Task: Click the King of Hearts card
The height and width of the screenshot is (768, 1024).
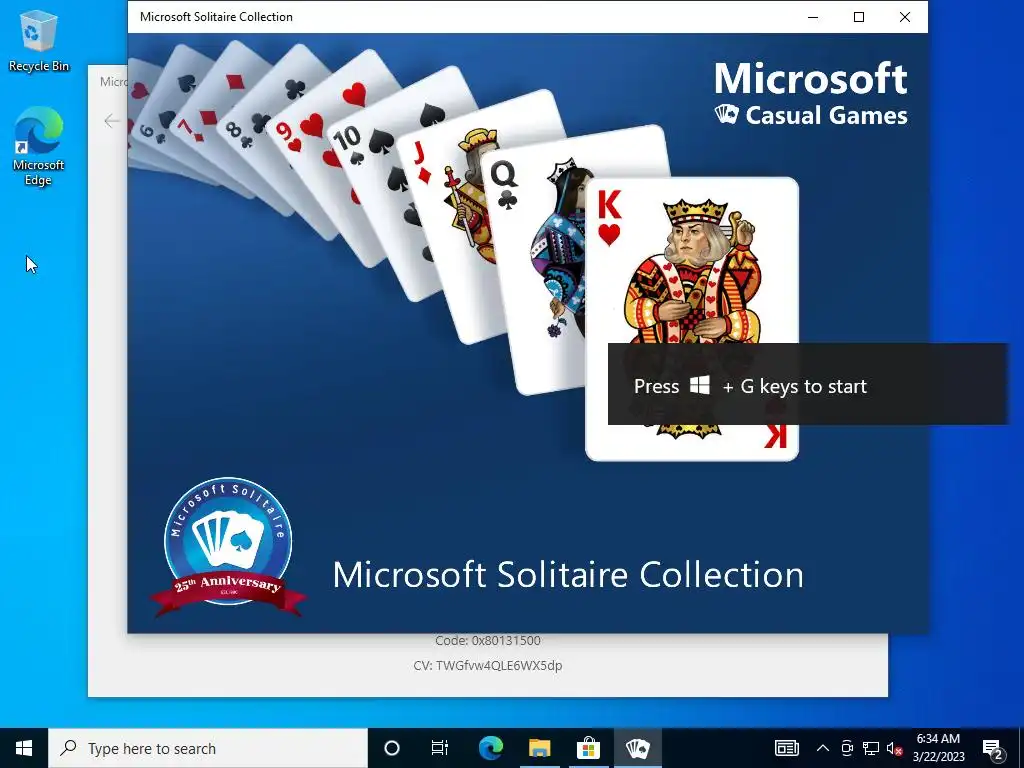Action: [x=692, y=319]
